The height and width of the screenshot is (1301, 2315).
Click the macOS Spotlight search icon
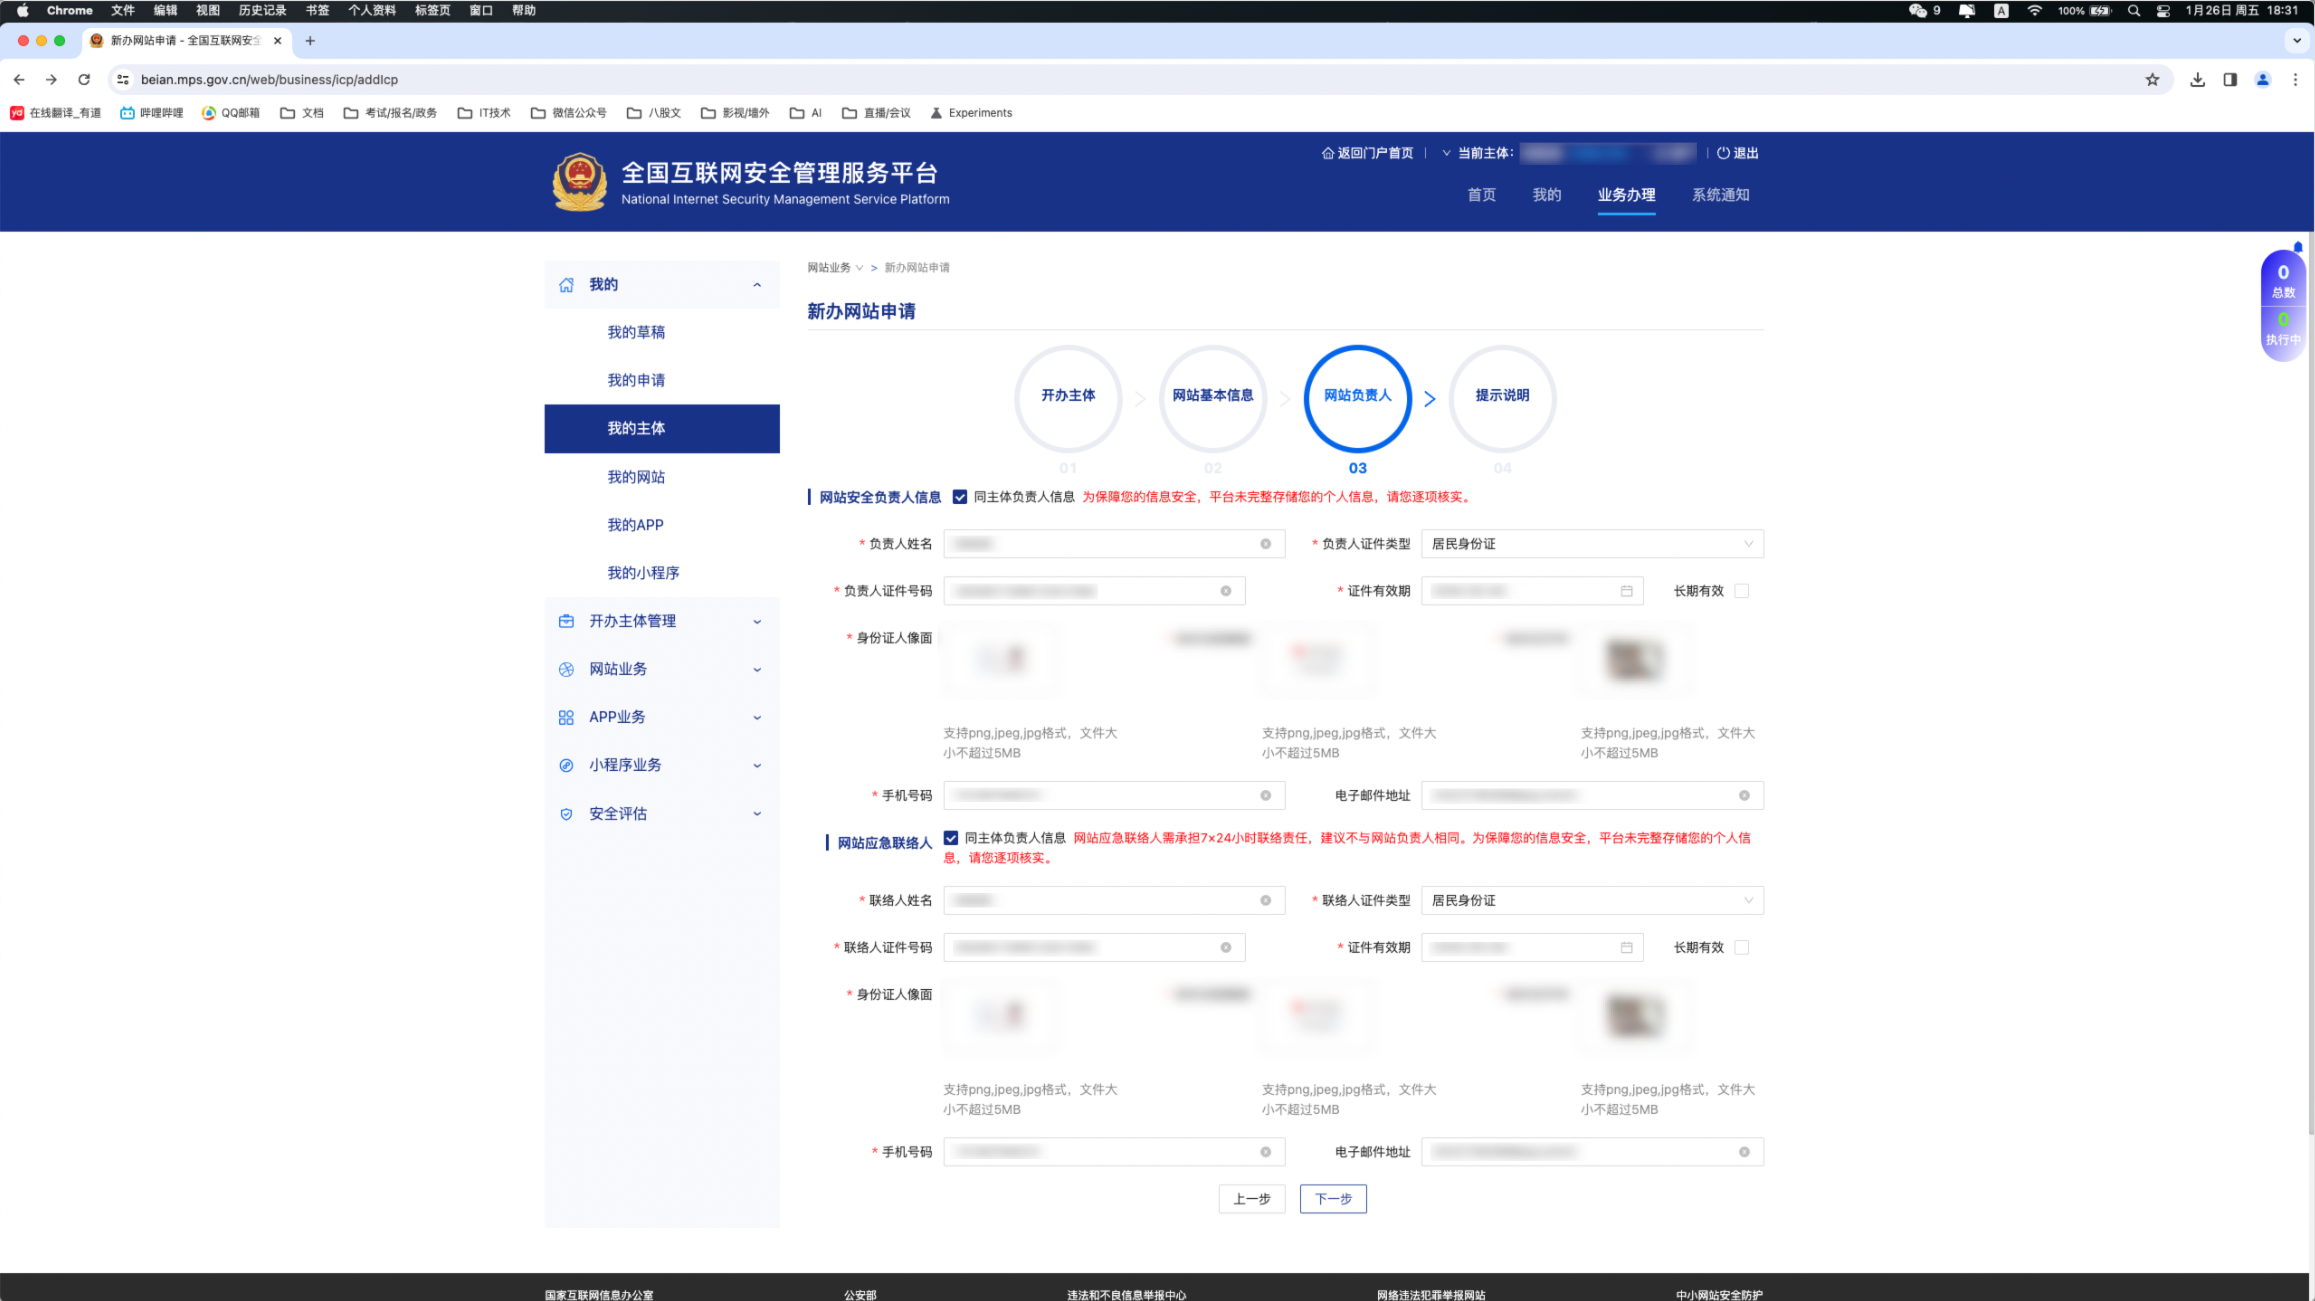2133,11
